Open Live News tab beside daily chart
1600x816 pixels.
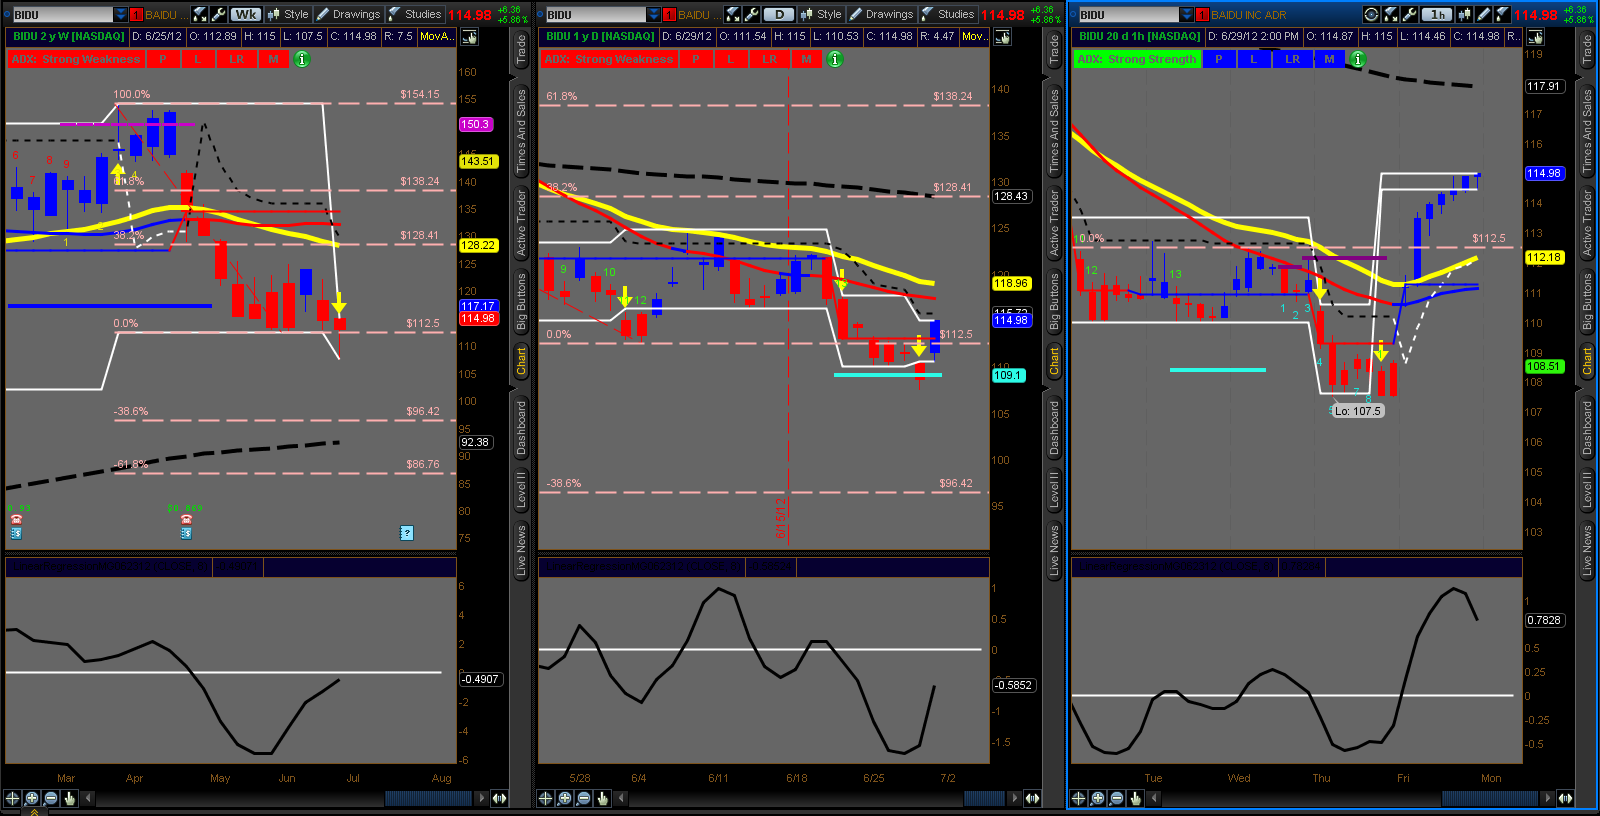(x=1054, y=551)
